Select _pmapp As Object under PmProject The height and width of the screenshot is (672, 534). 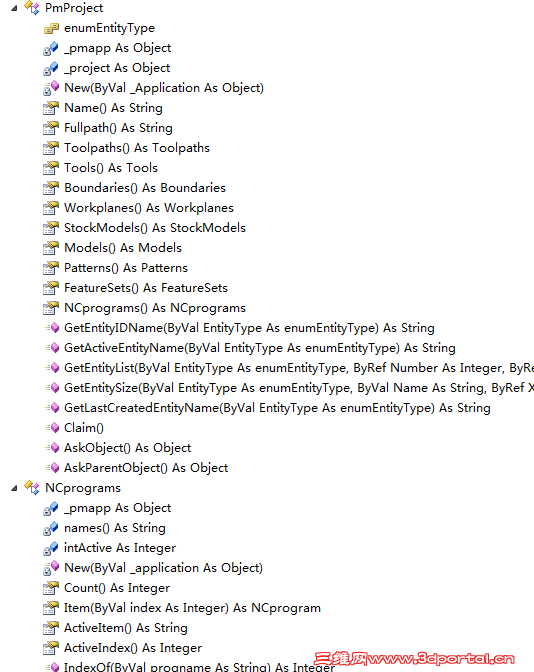click(x=117, y=48)
